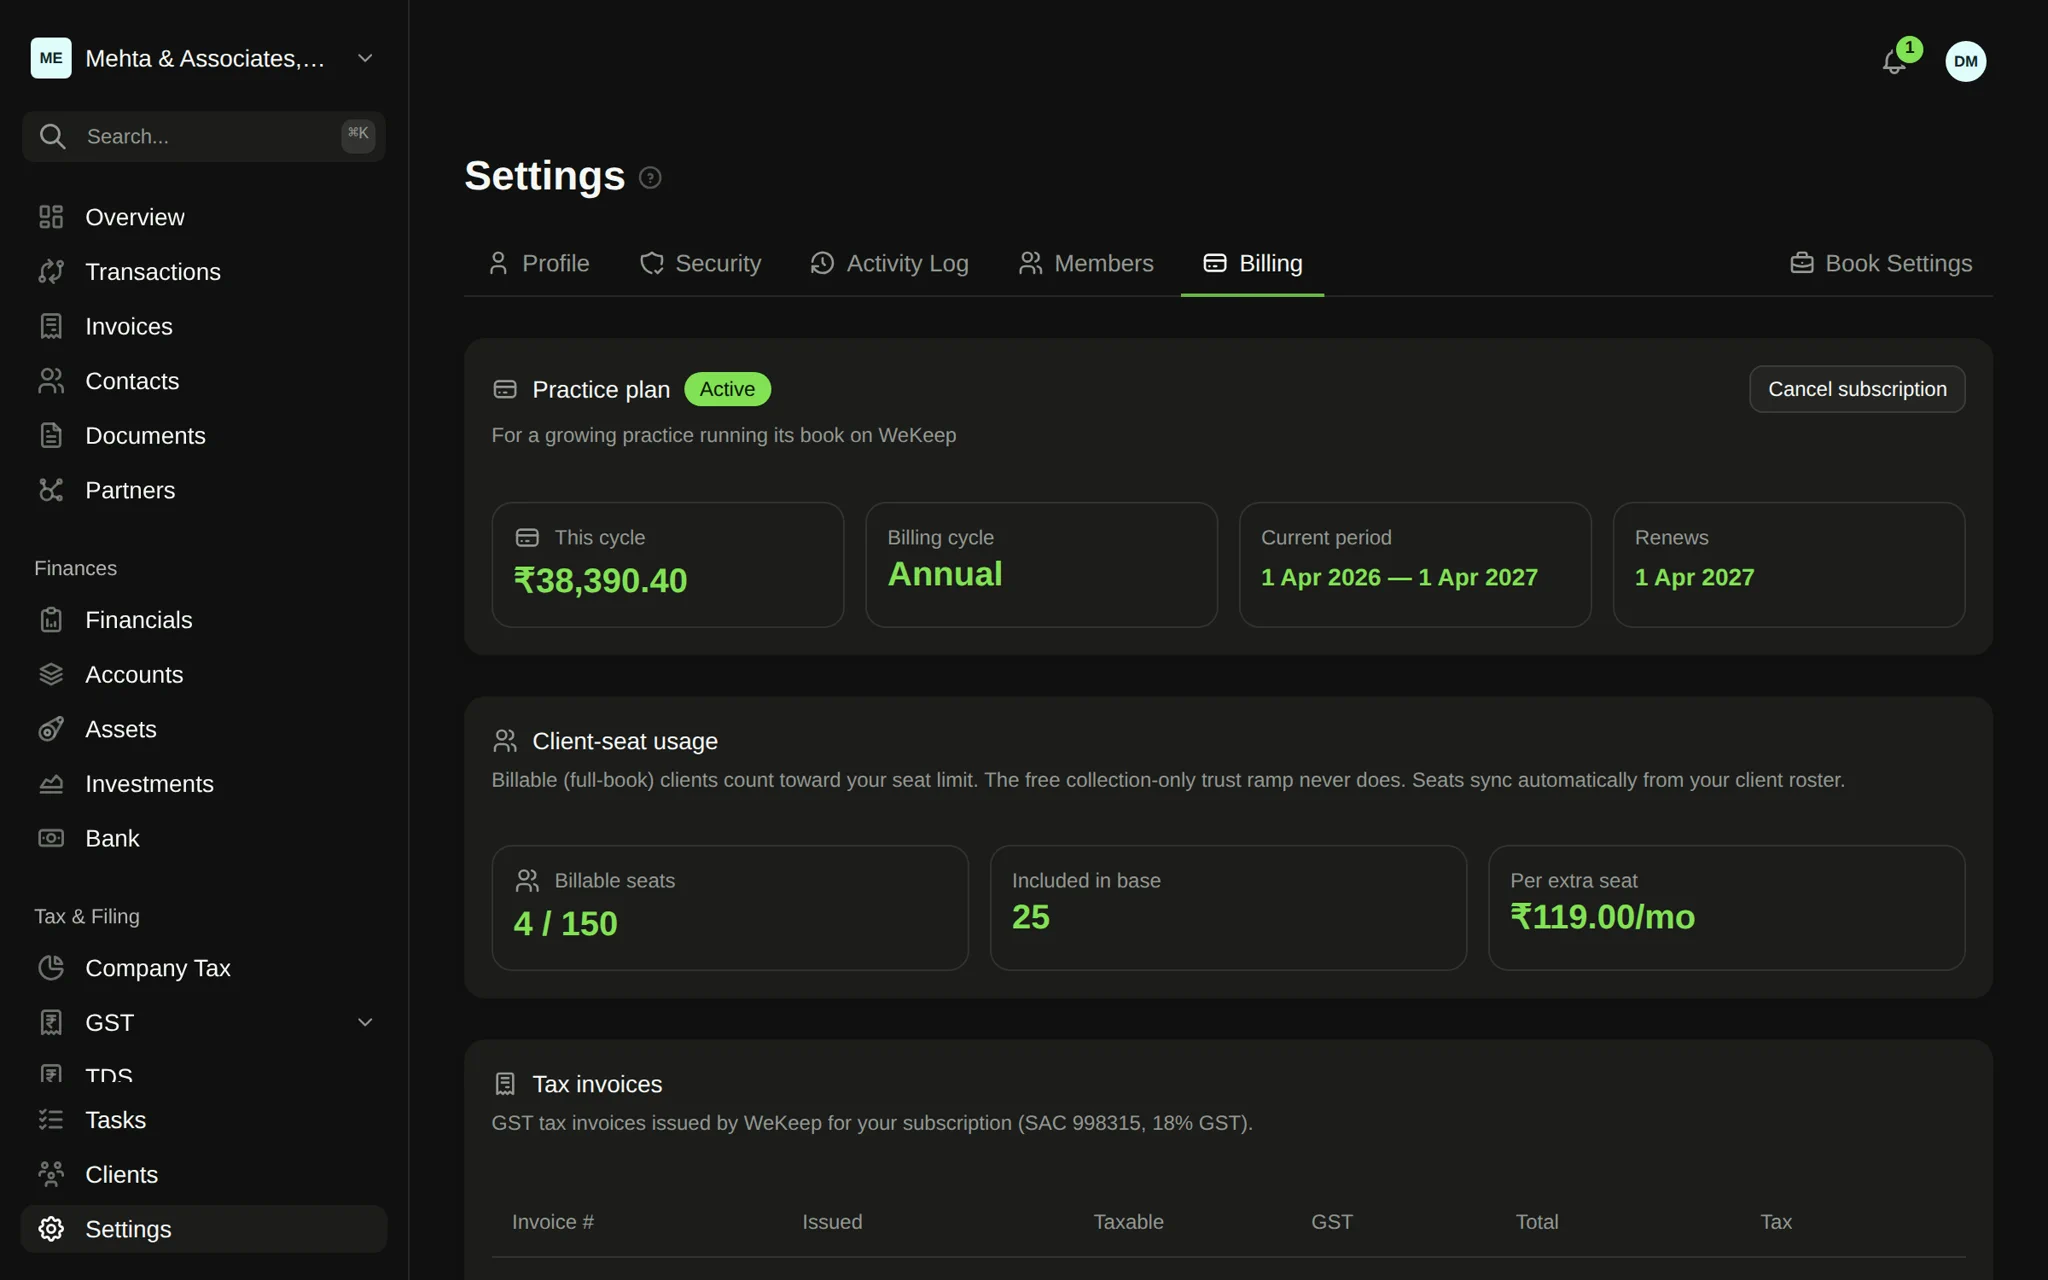
Task: Click the receipt icon beside Tax invoices
Action: (505, 1084)
